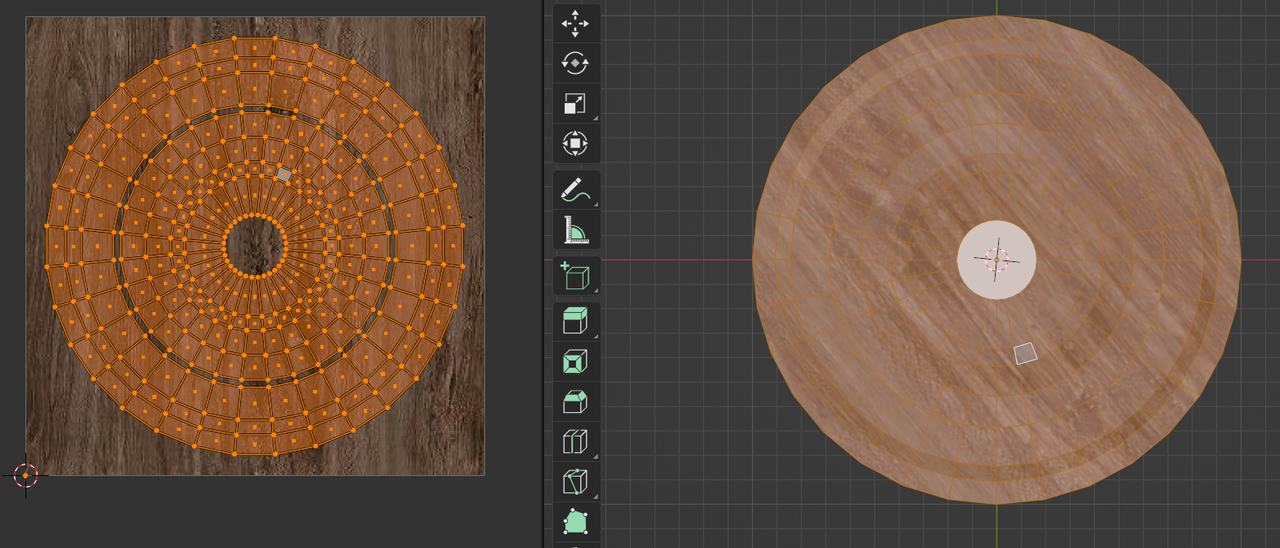Select the Inset Faces tool
1280x548 pixels.
[x=576, y=361]
